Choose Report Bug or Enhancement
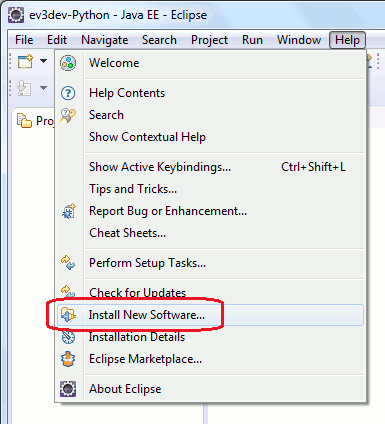This screenshot has height=424, width=385. coord(210,211)
